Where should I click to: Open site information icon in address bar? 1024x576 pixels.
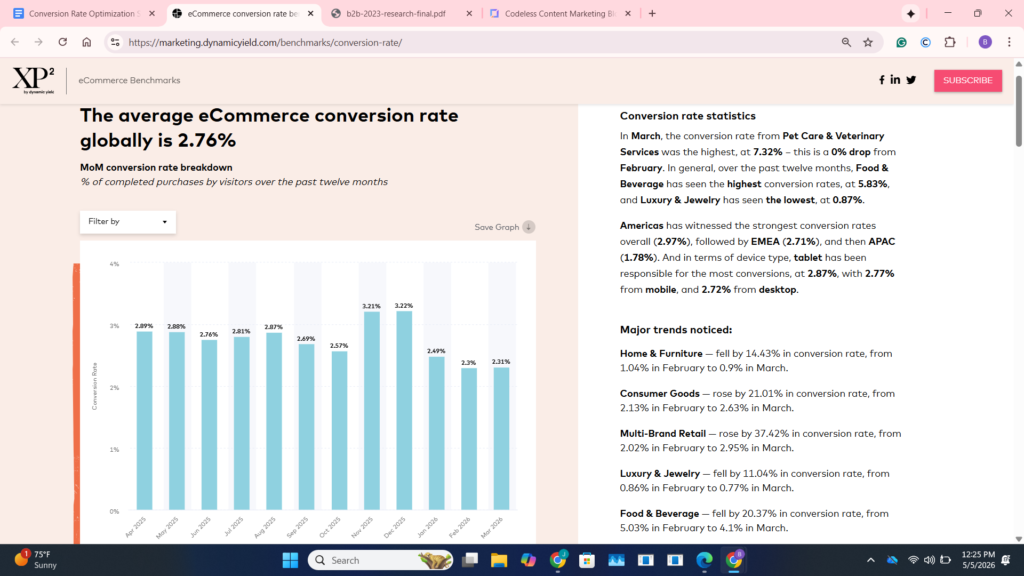[x=115, y=42]
